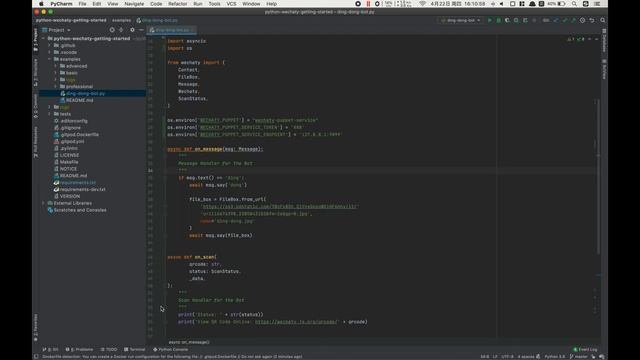Run the ding-dong-bot configuration

490,20
